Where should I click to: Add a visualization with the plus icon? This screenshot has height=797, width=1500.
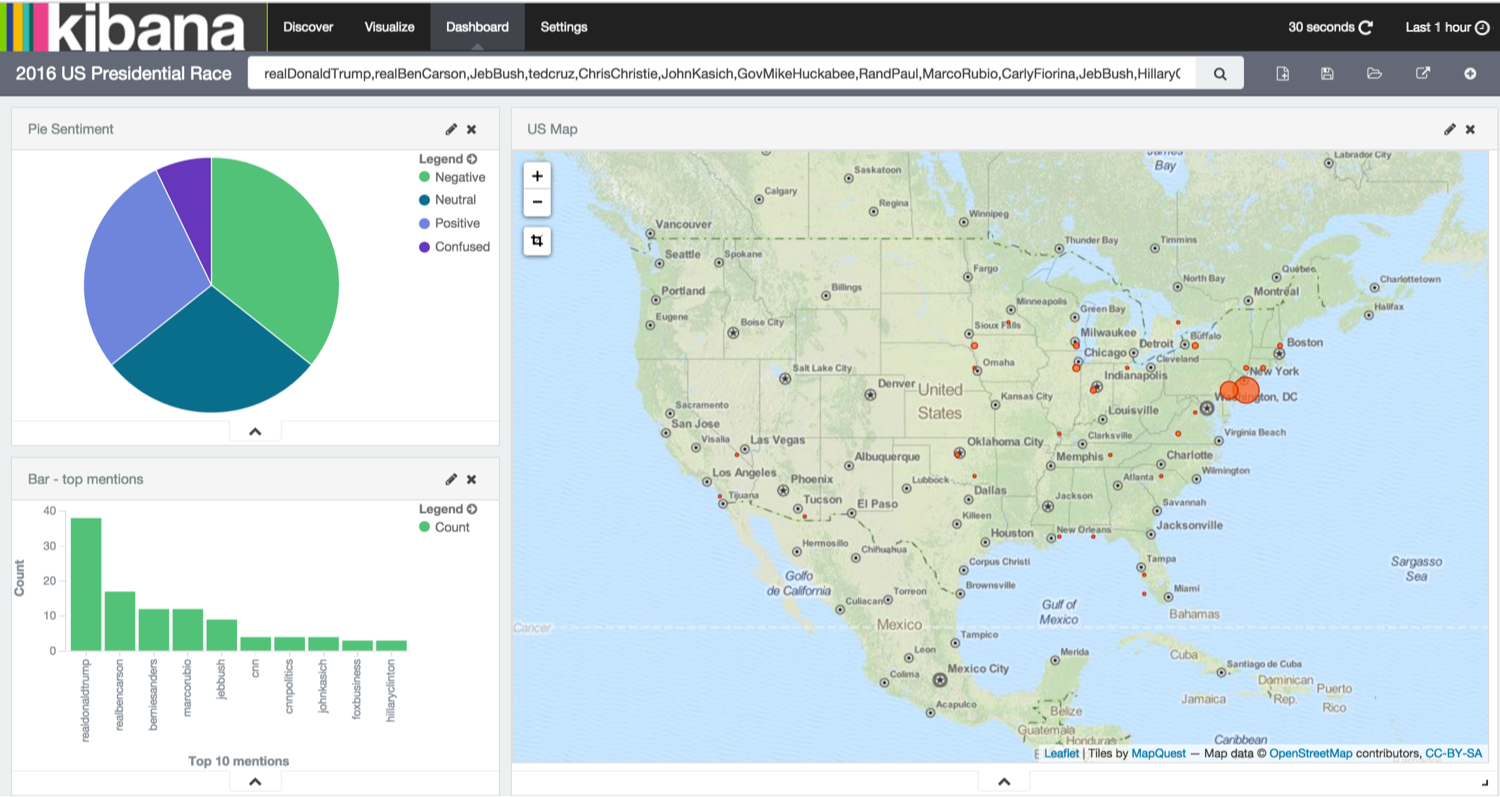pyautogui.click(x=1470, y=73)
